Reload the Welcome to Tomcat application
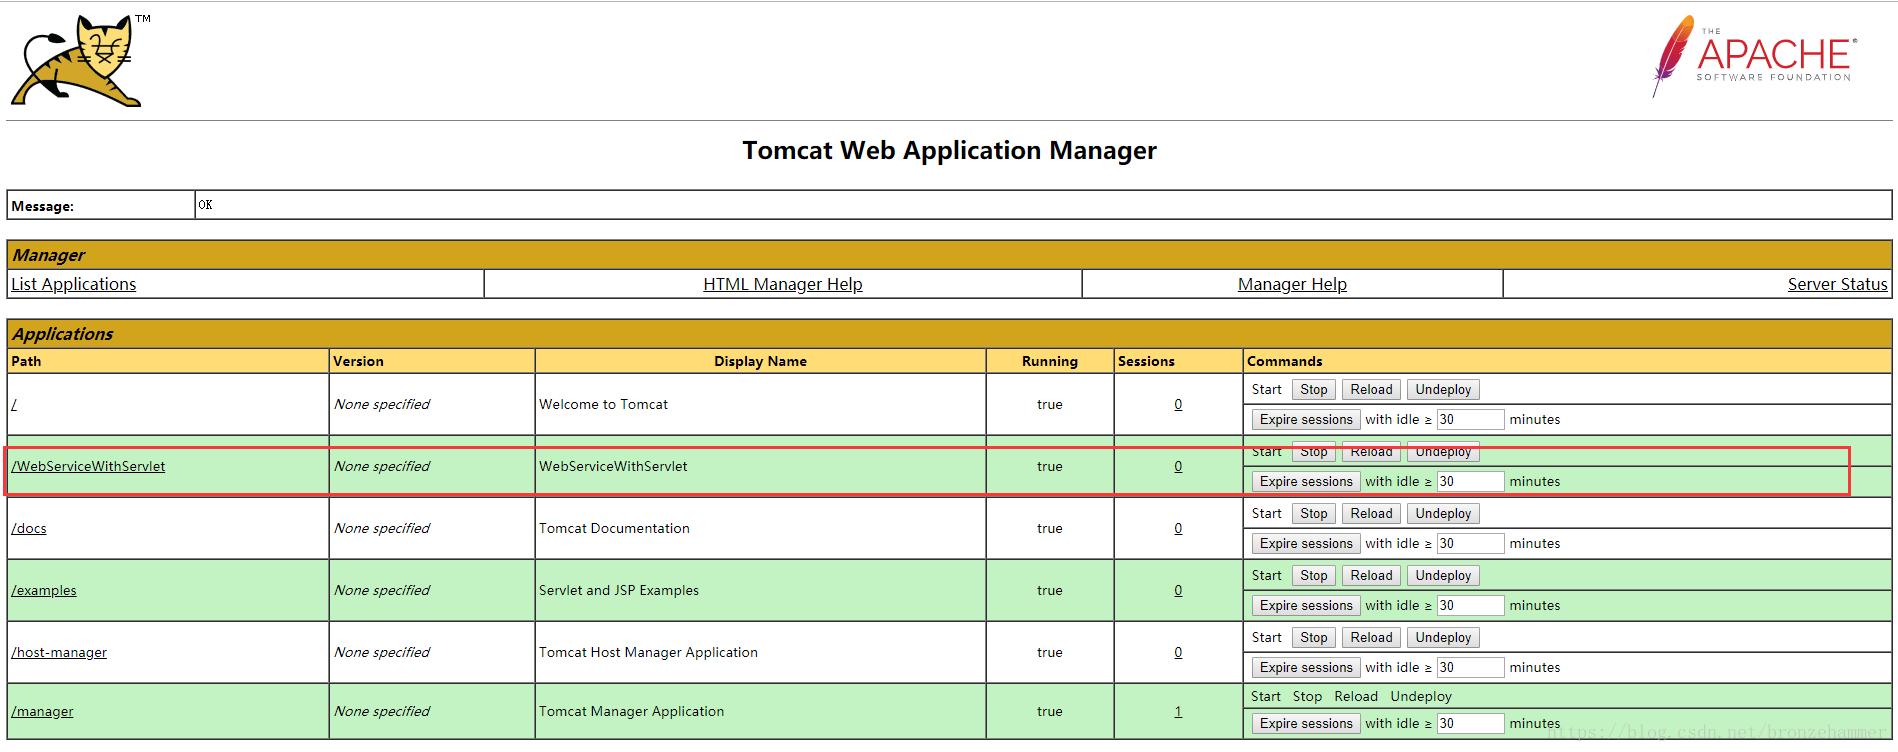The height and width of the screenshot is (752, 1898). pos(1371,390)
